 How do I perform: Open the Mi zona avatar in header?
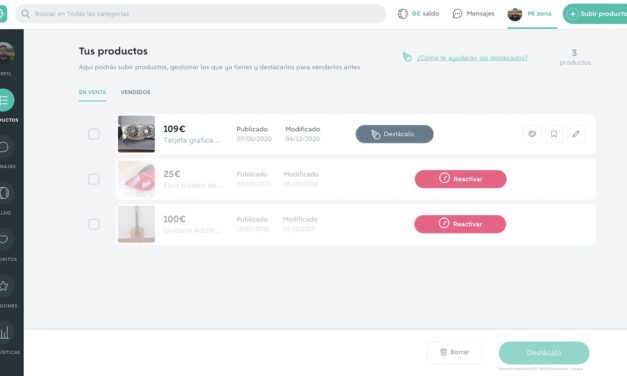(515, 14)
